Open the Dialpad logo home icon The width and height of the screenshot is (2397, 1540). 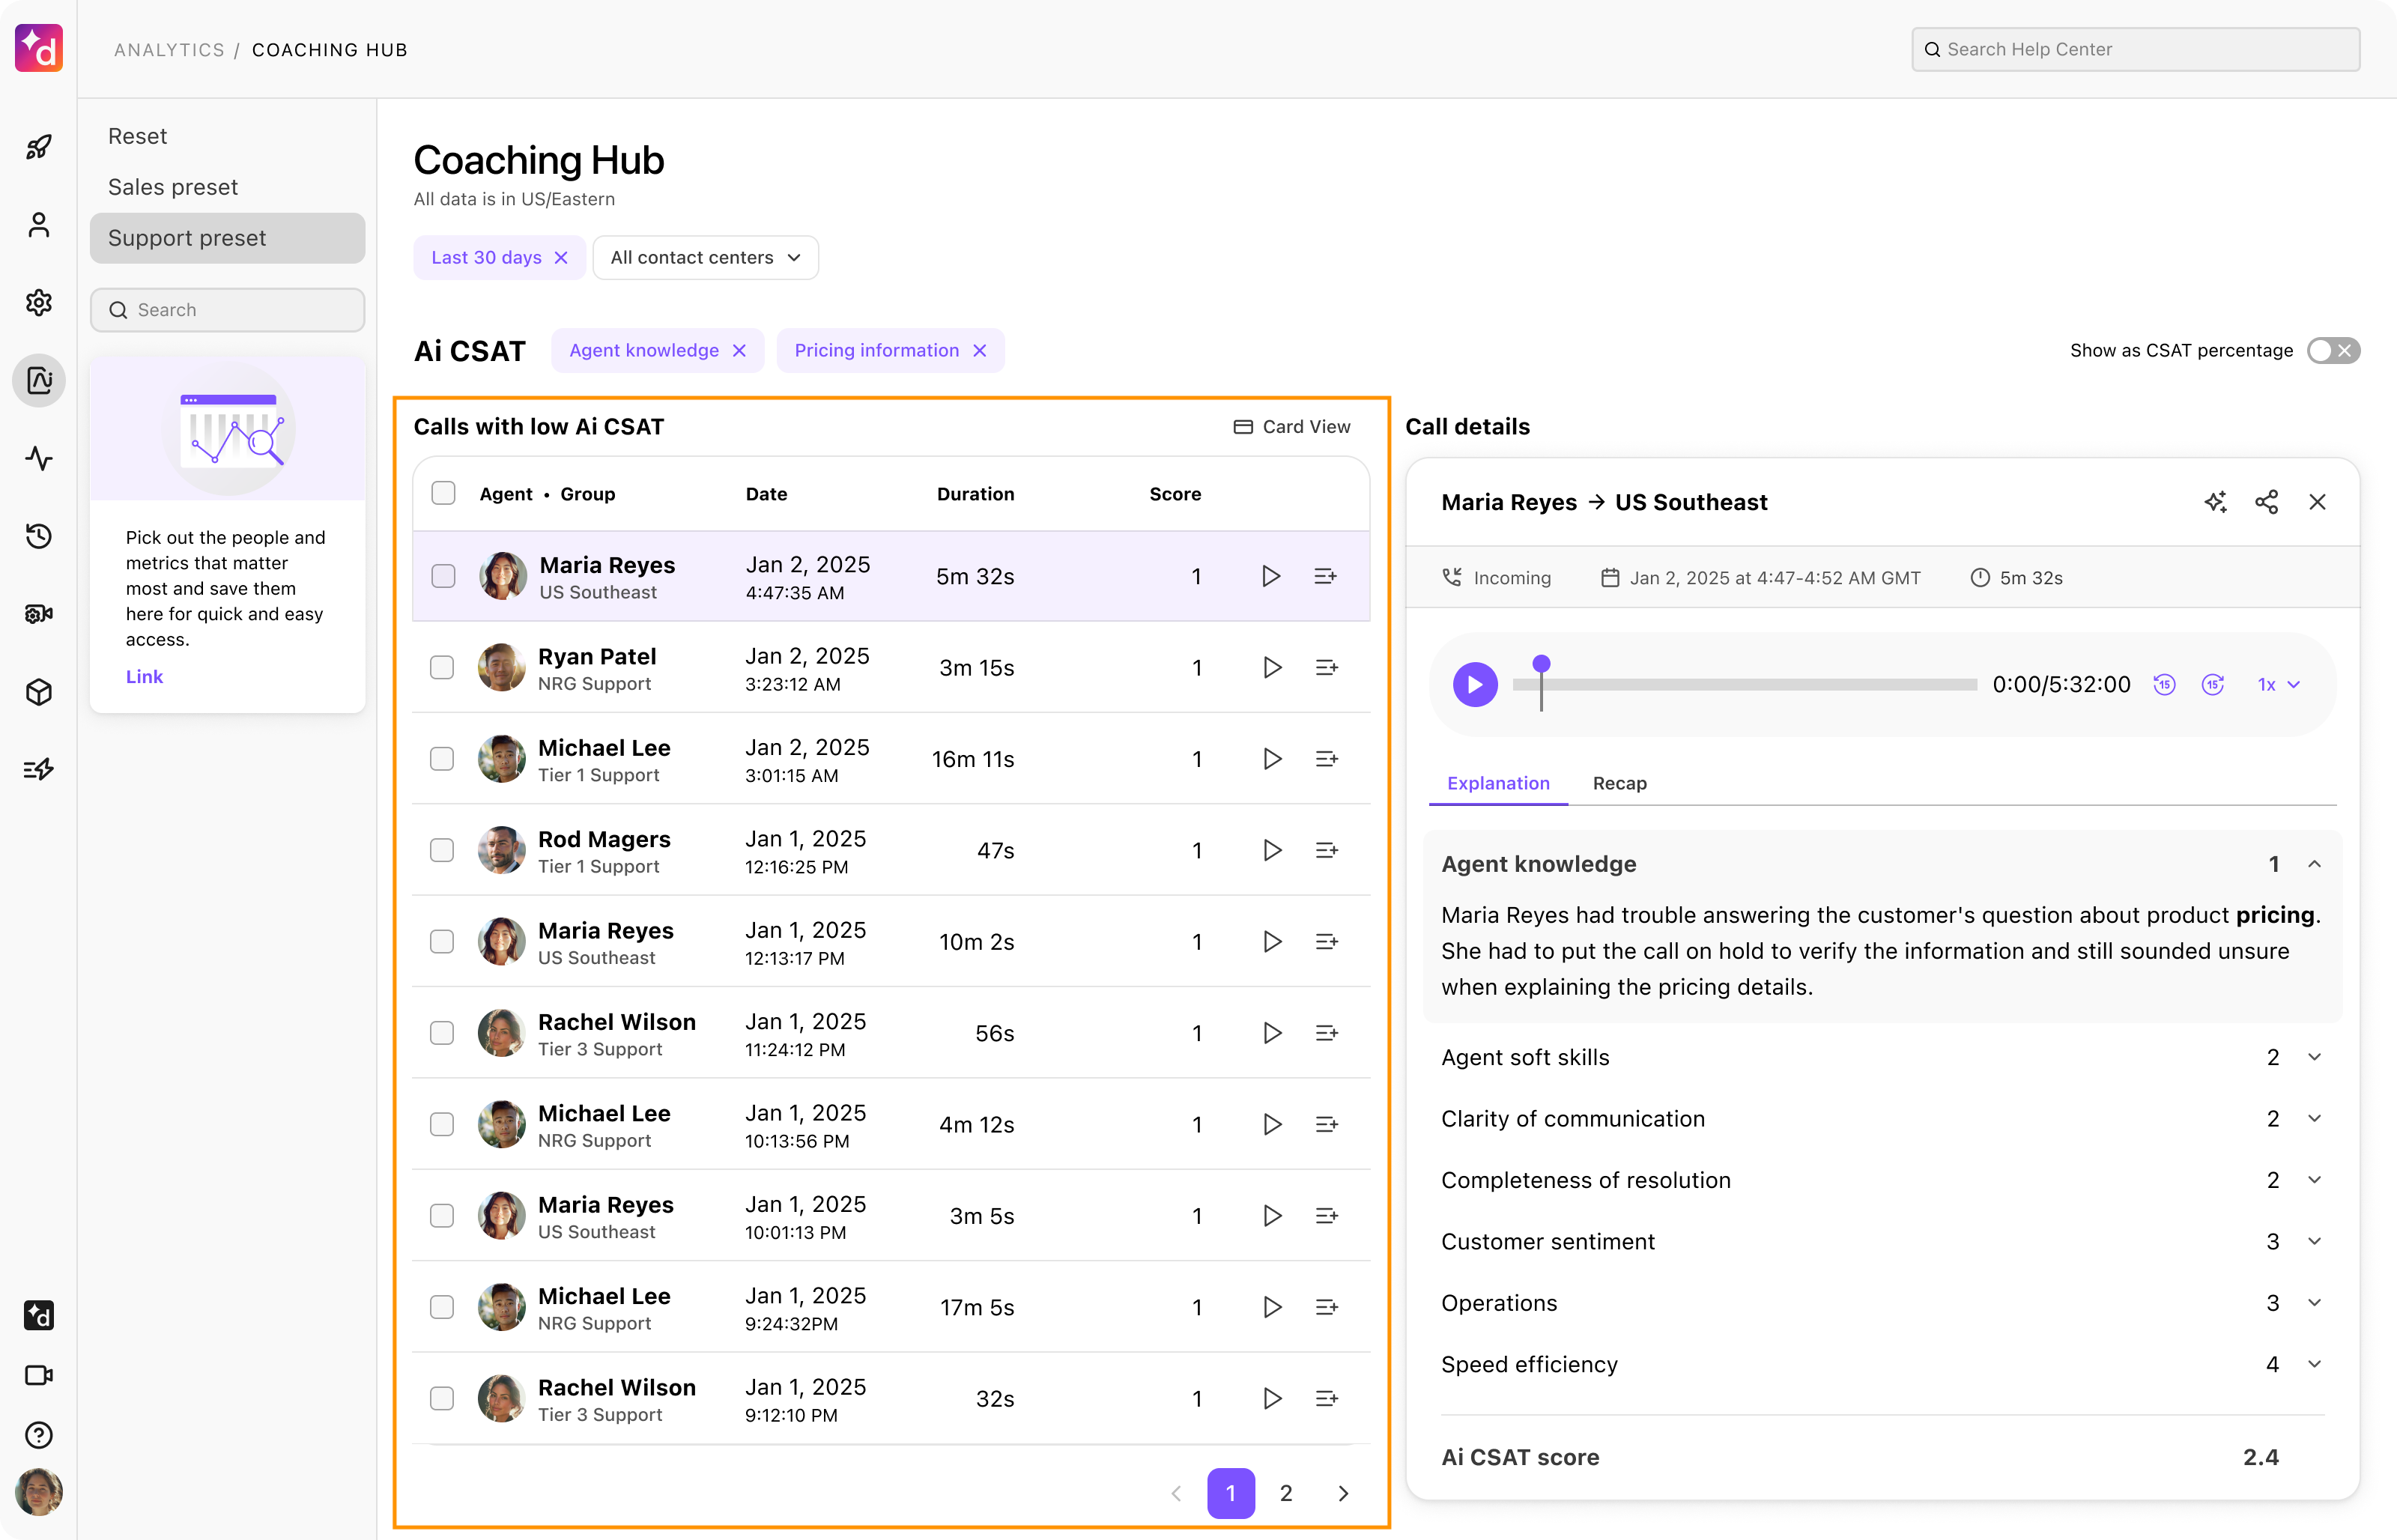click(x=39, y=48)
